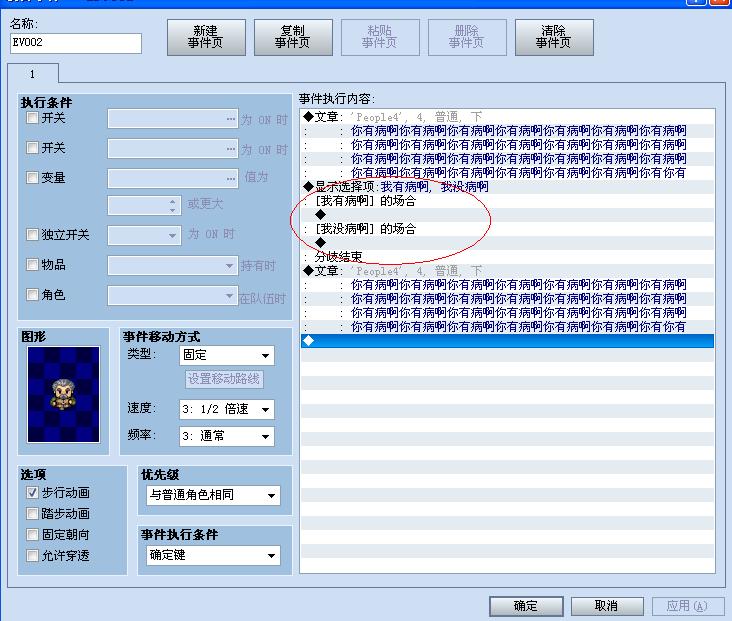Enable the second 开关 condition checkbox
Screen dimensions: 732x621
tap(32, 148)
